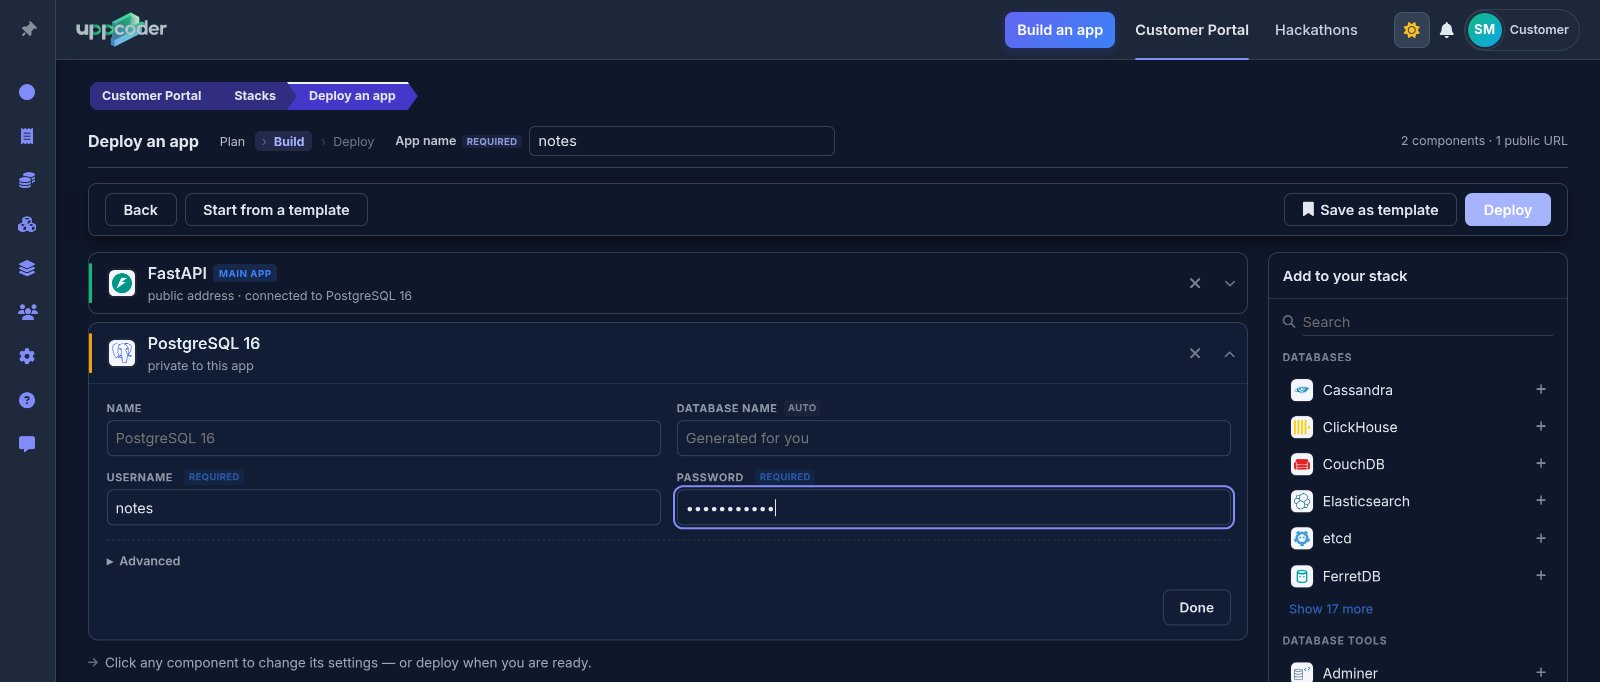Switch to Customer Portal tab
The image size is (1600, 682).
point(1192,30)
